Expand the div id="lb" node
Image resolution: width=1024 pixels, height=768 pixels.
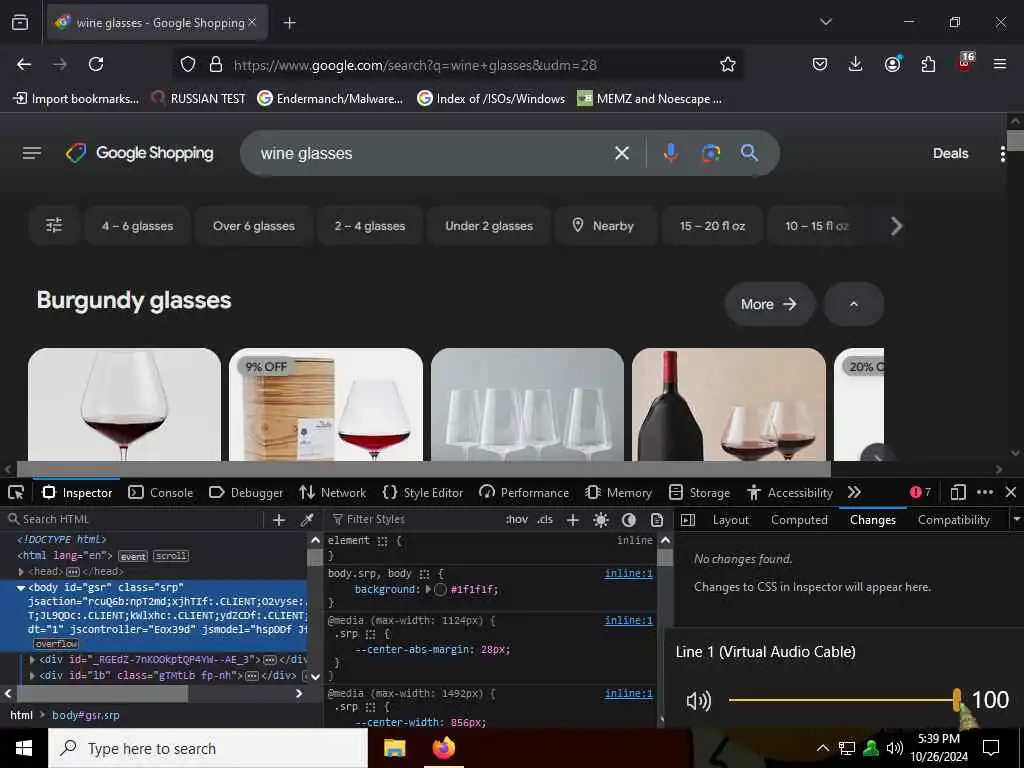coord(32,675)
